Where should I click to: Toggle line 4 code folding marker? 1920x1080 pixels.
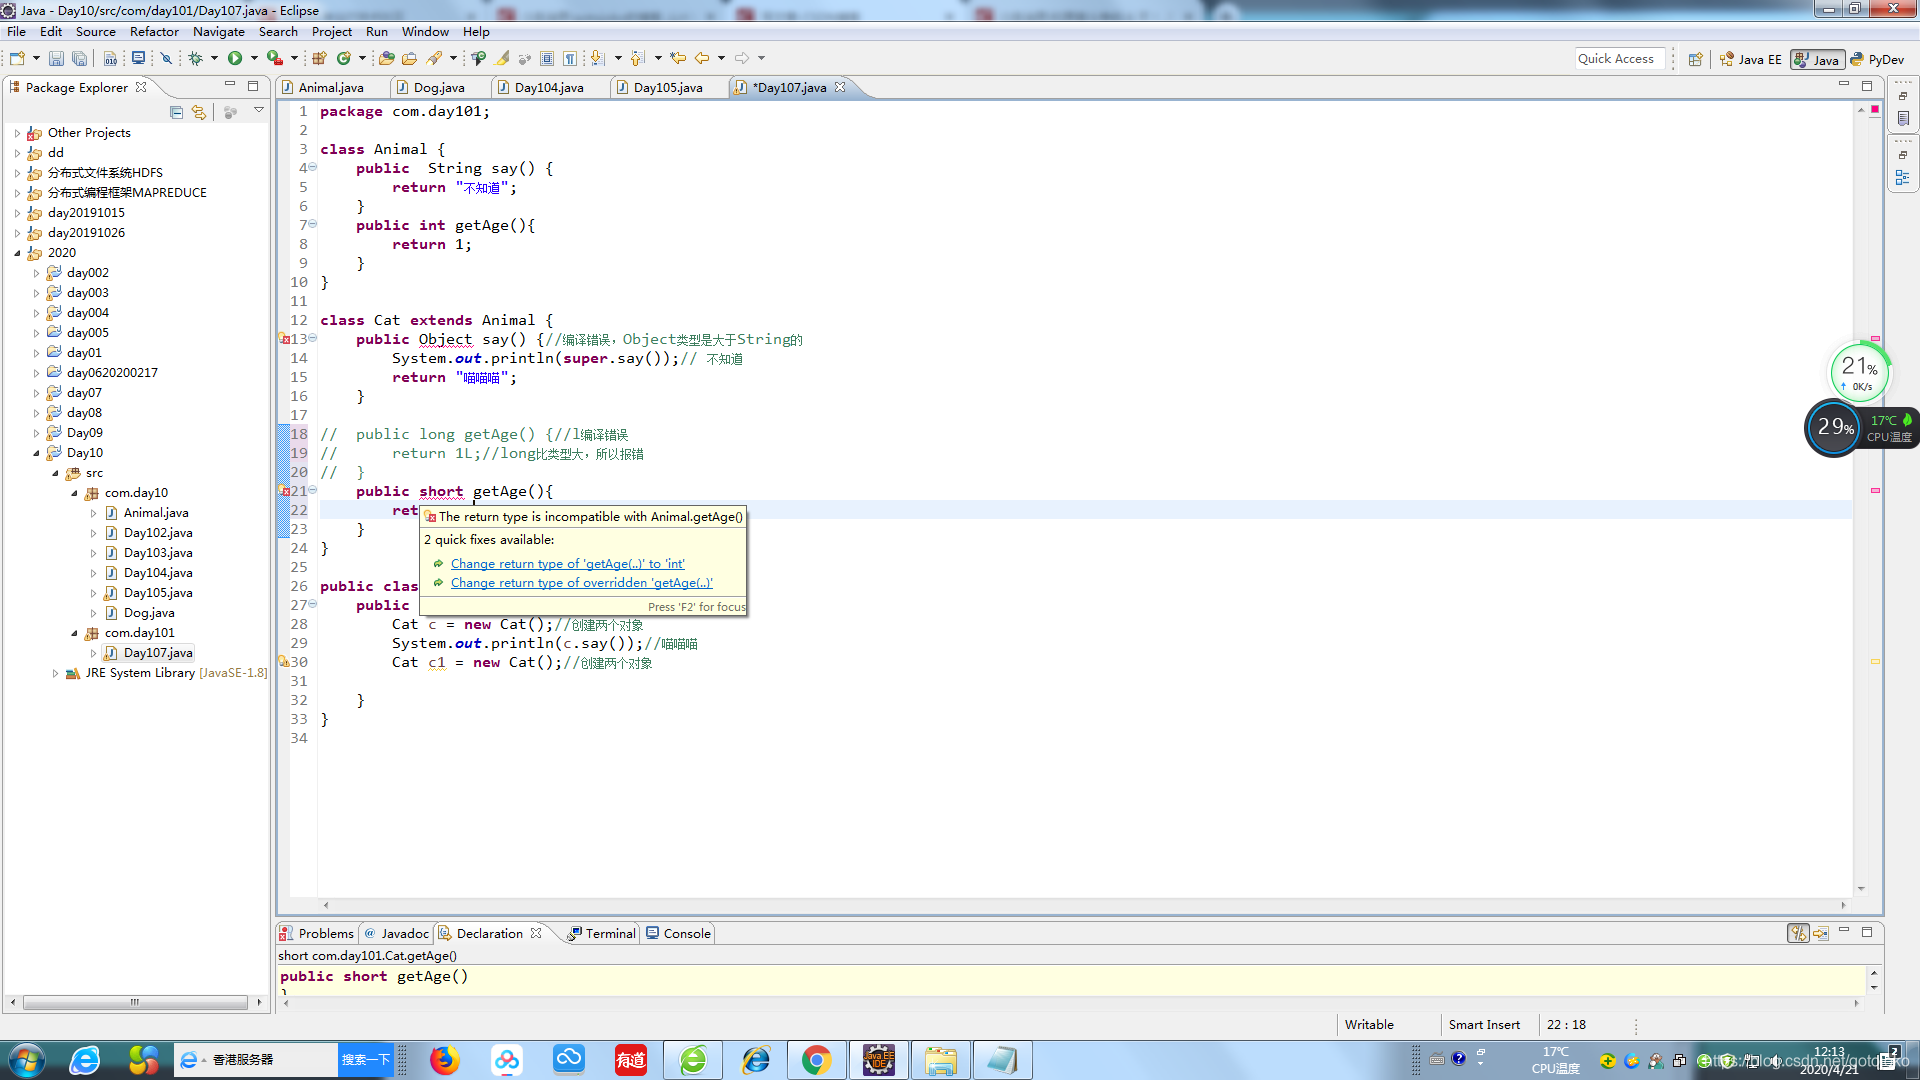coord(312,167)
